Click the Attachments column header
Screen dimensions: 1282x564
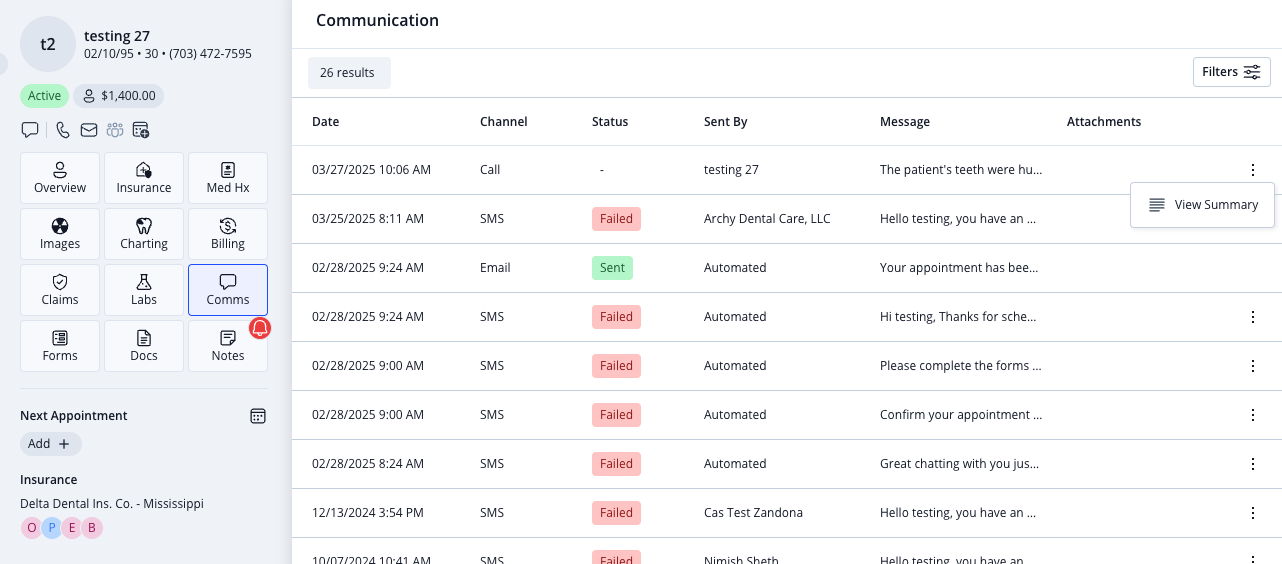coord(1104,122)
